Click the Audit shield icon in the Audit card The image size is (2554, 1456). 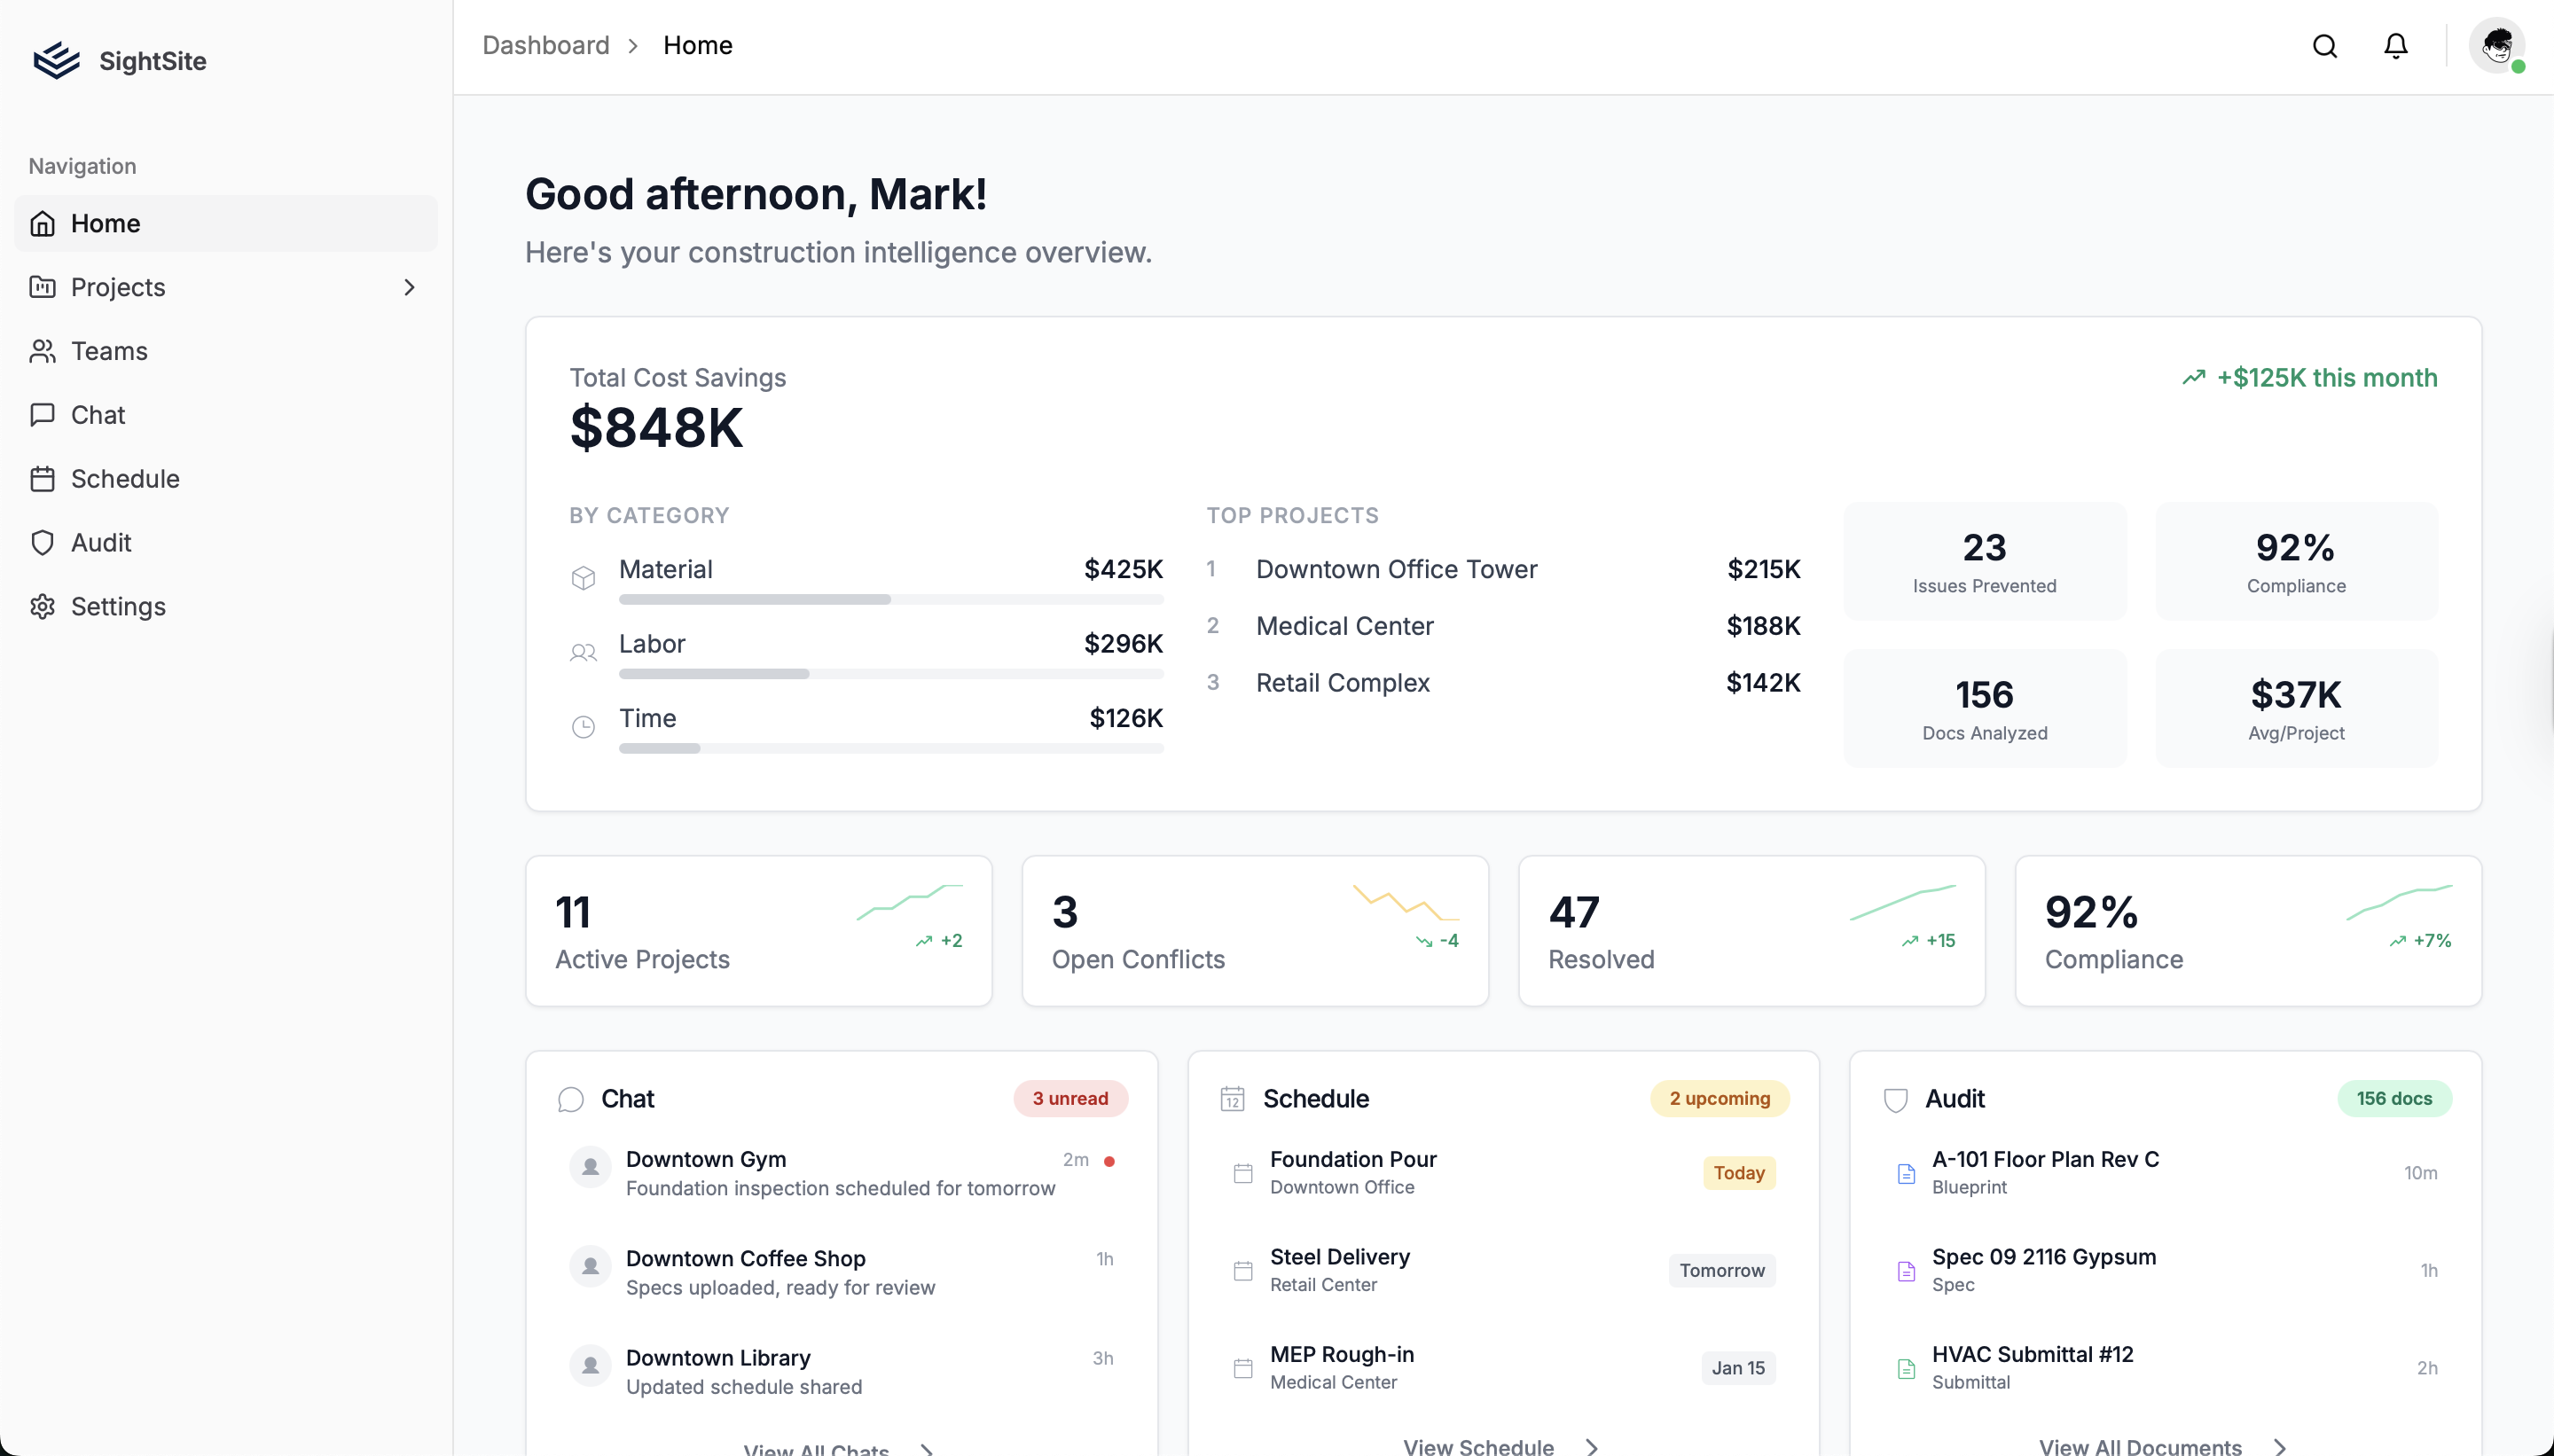pyautogui.click(x=1893, y=1098)
